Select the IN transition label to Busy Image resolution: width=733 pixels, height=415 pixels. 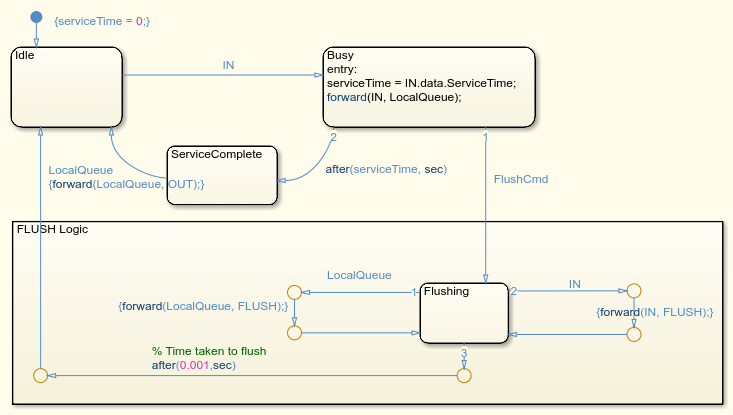pos(228,65)
